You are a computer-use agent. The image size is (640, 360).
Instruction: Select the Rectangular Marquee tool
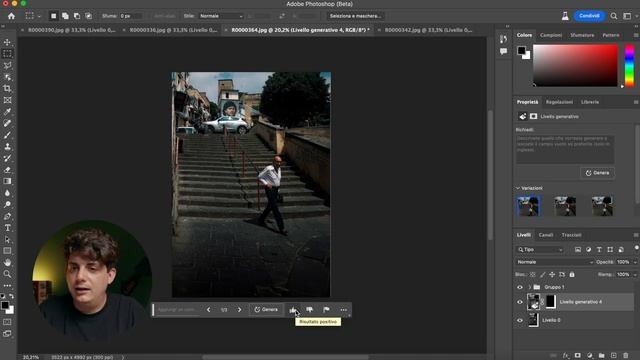point(7,53)
